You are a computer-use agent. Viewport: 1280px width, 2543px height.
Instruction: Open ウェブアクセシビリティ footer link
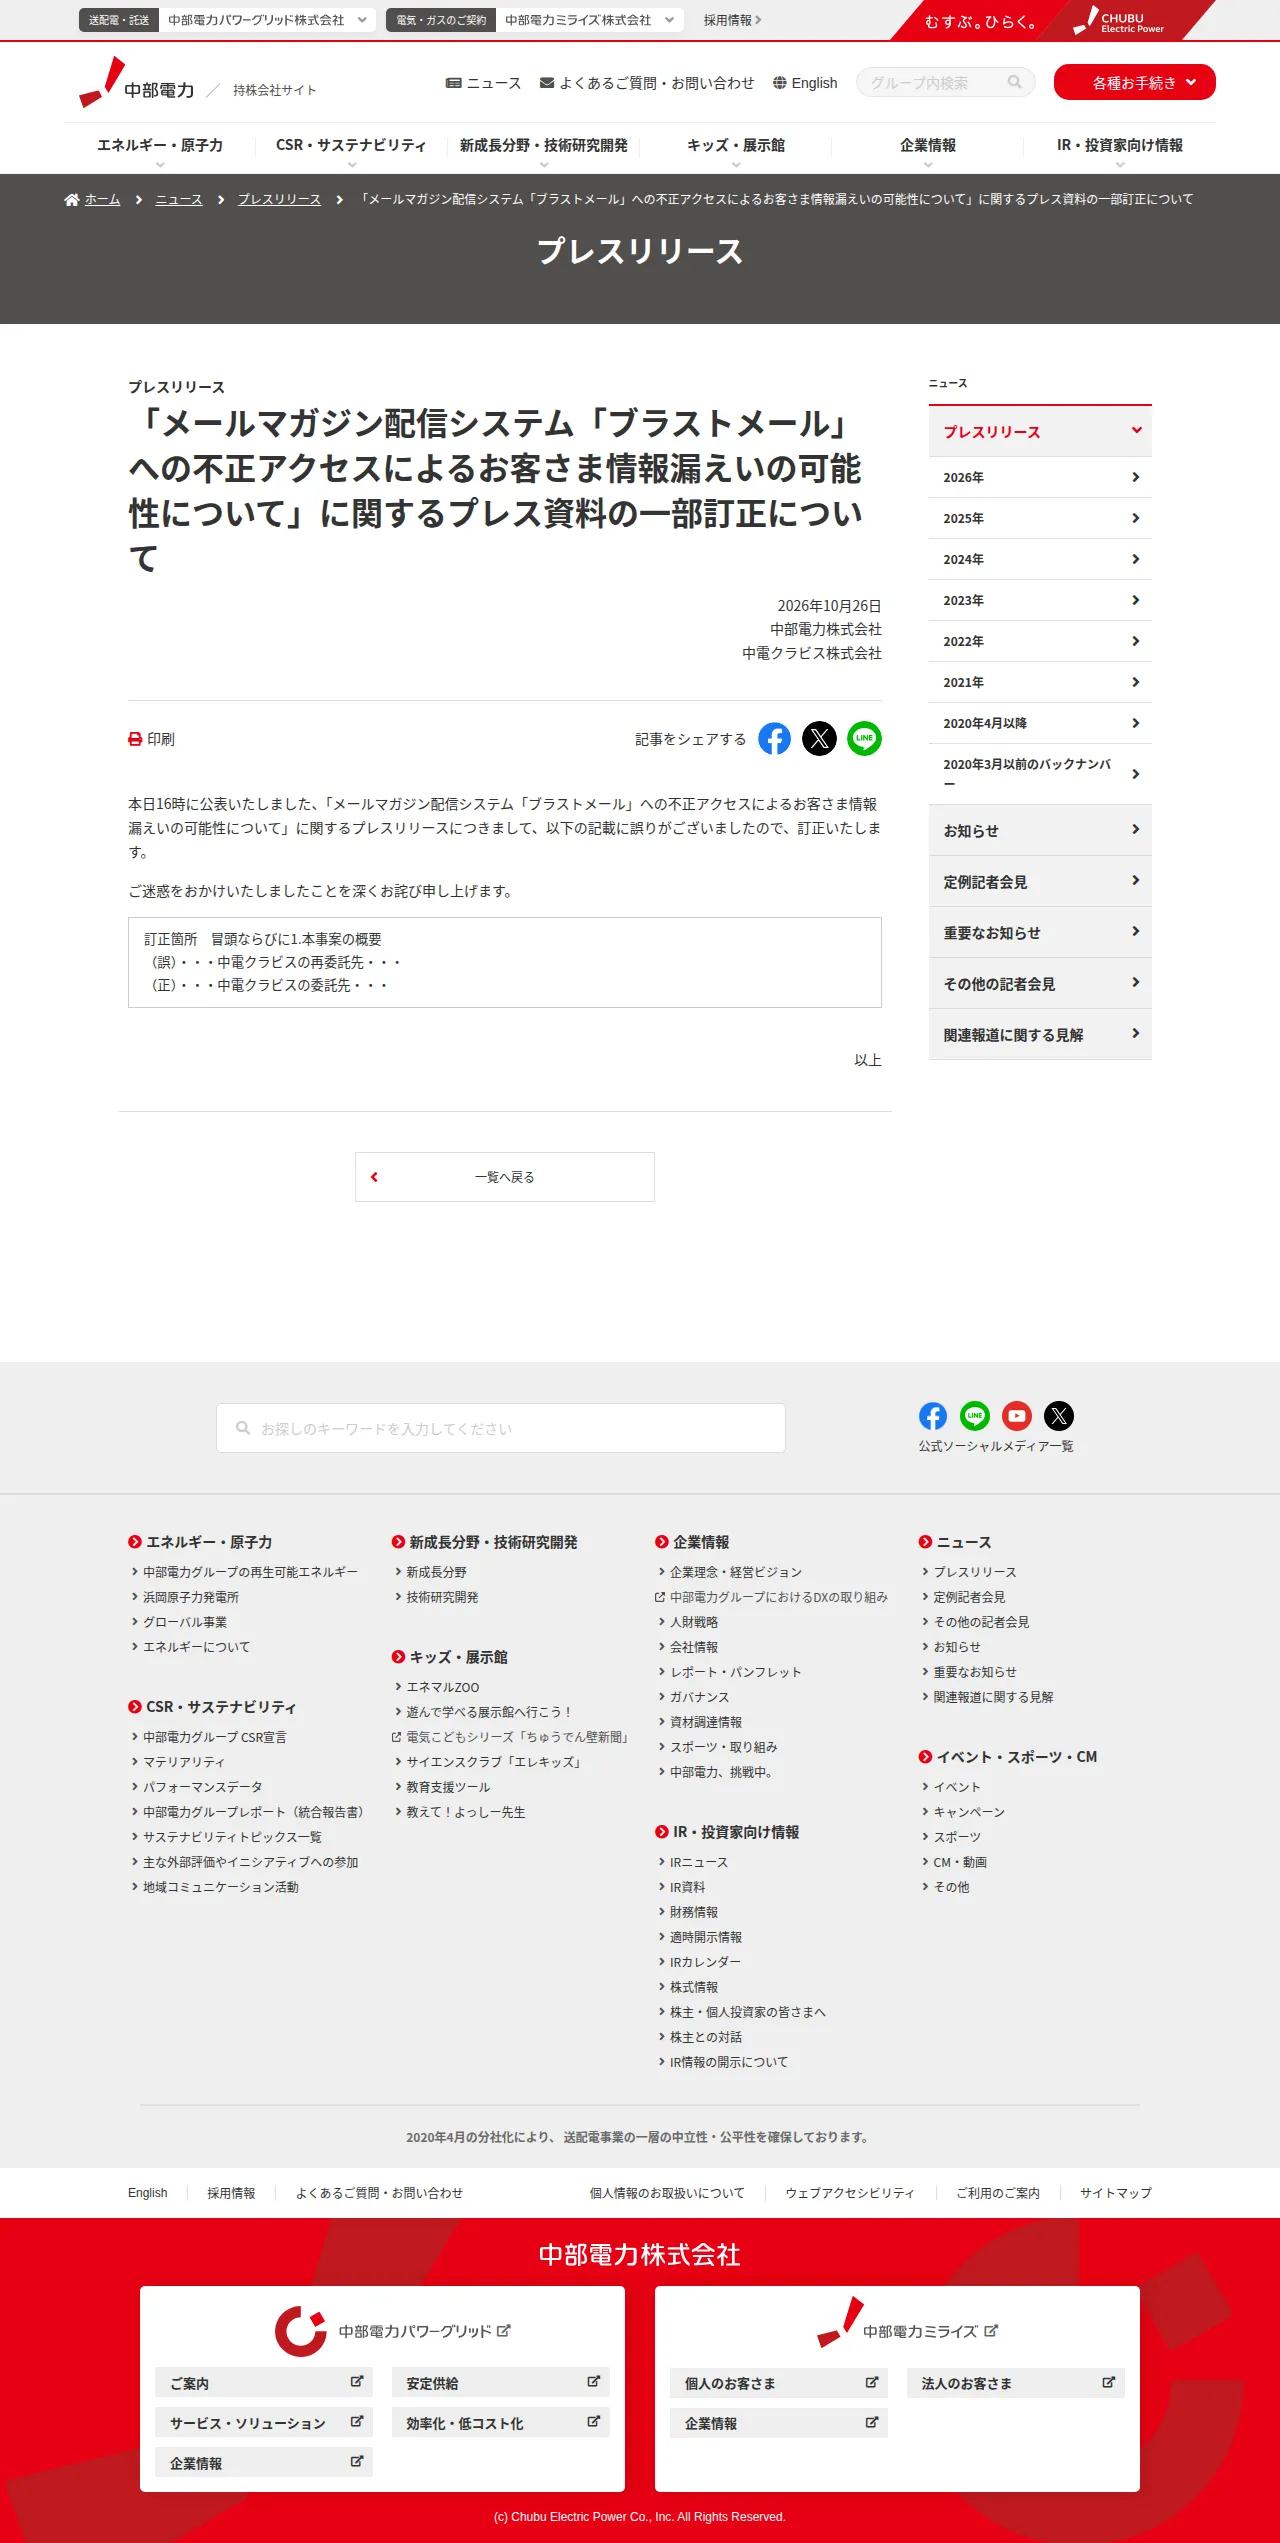pos(850,2193)
